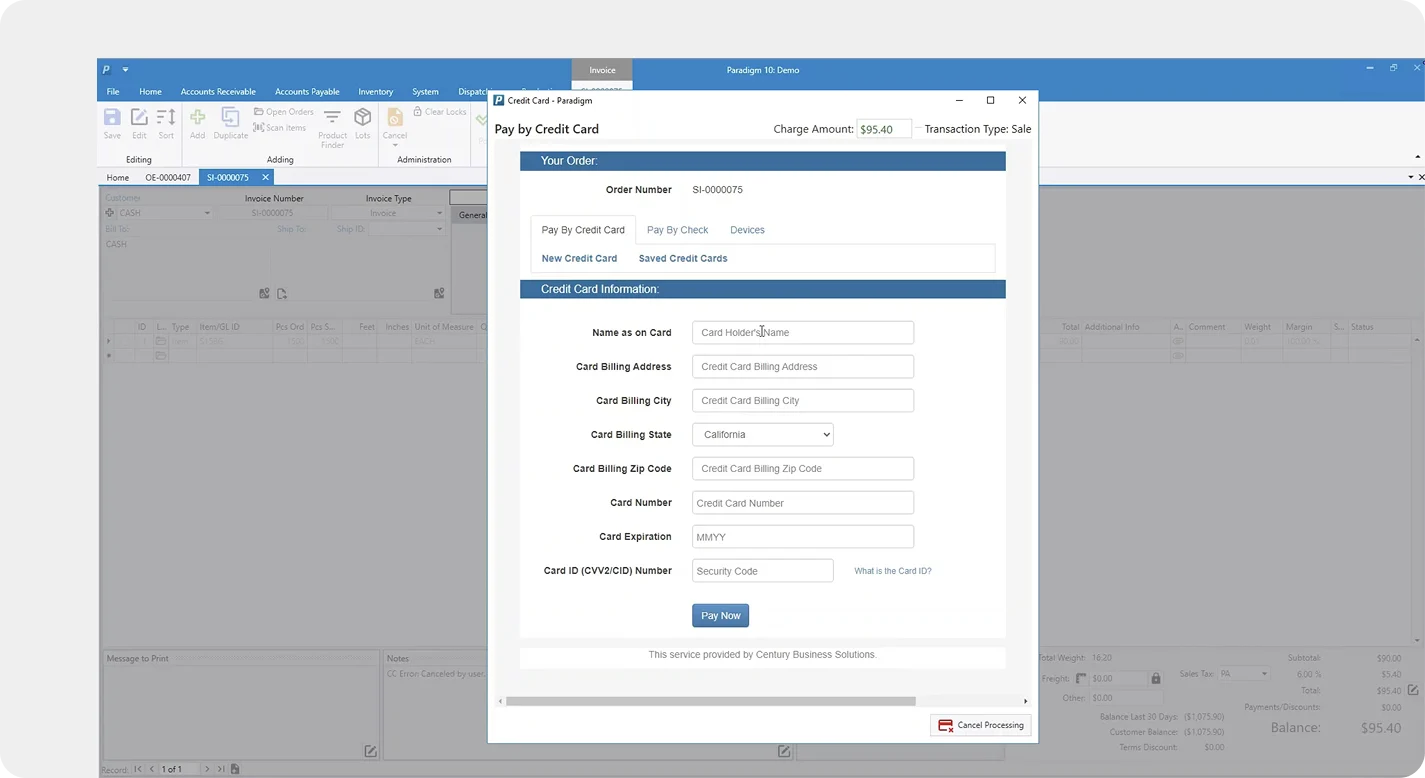
Task: Close the SI-0000075 document tab
Action: 265,177
